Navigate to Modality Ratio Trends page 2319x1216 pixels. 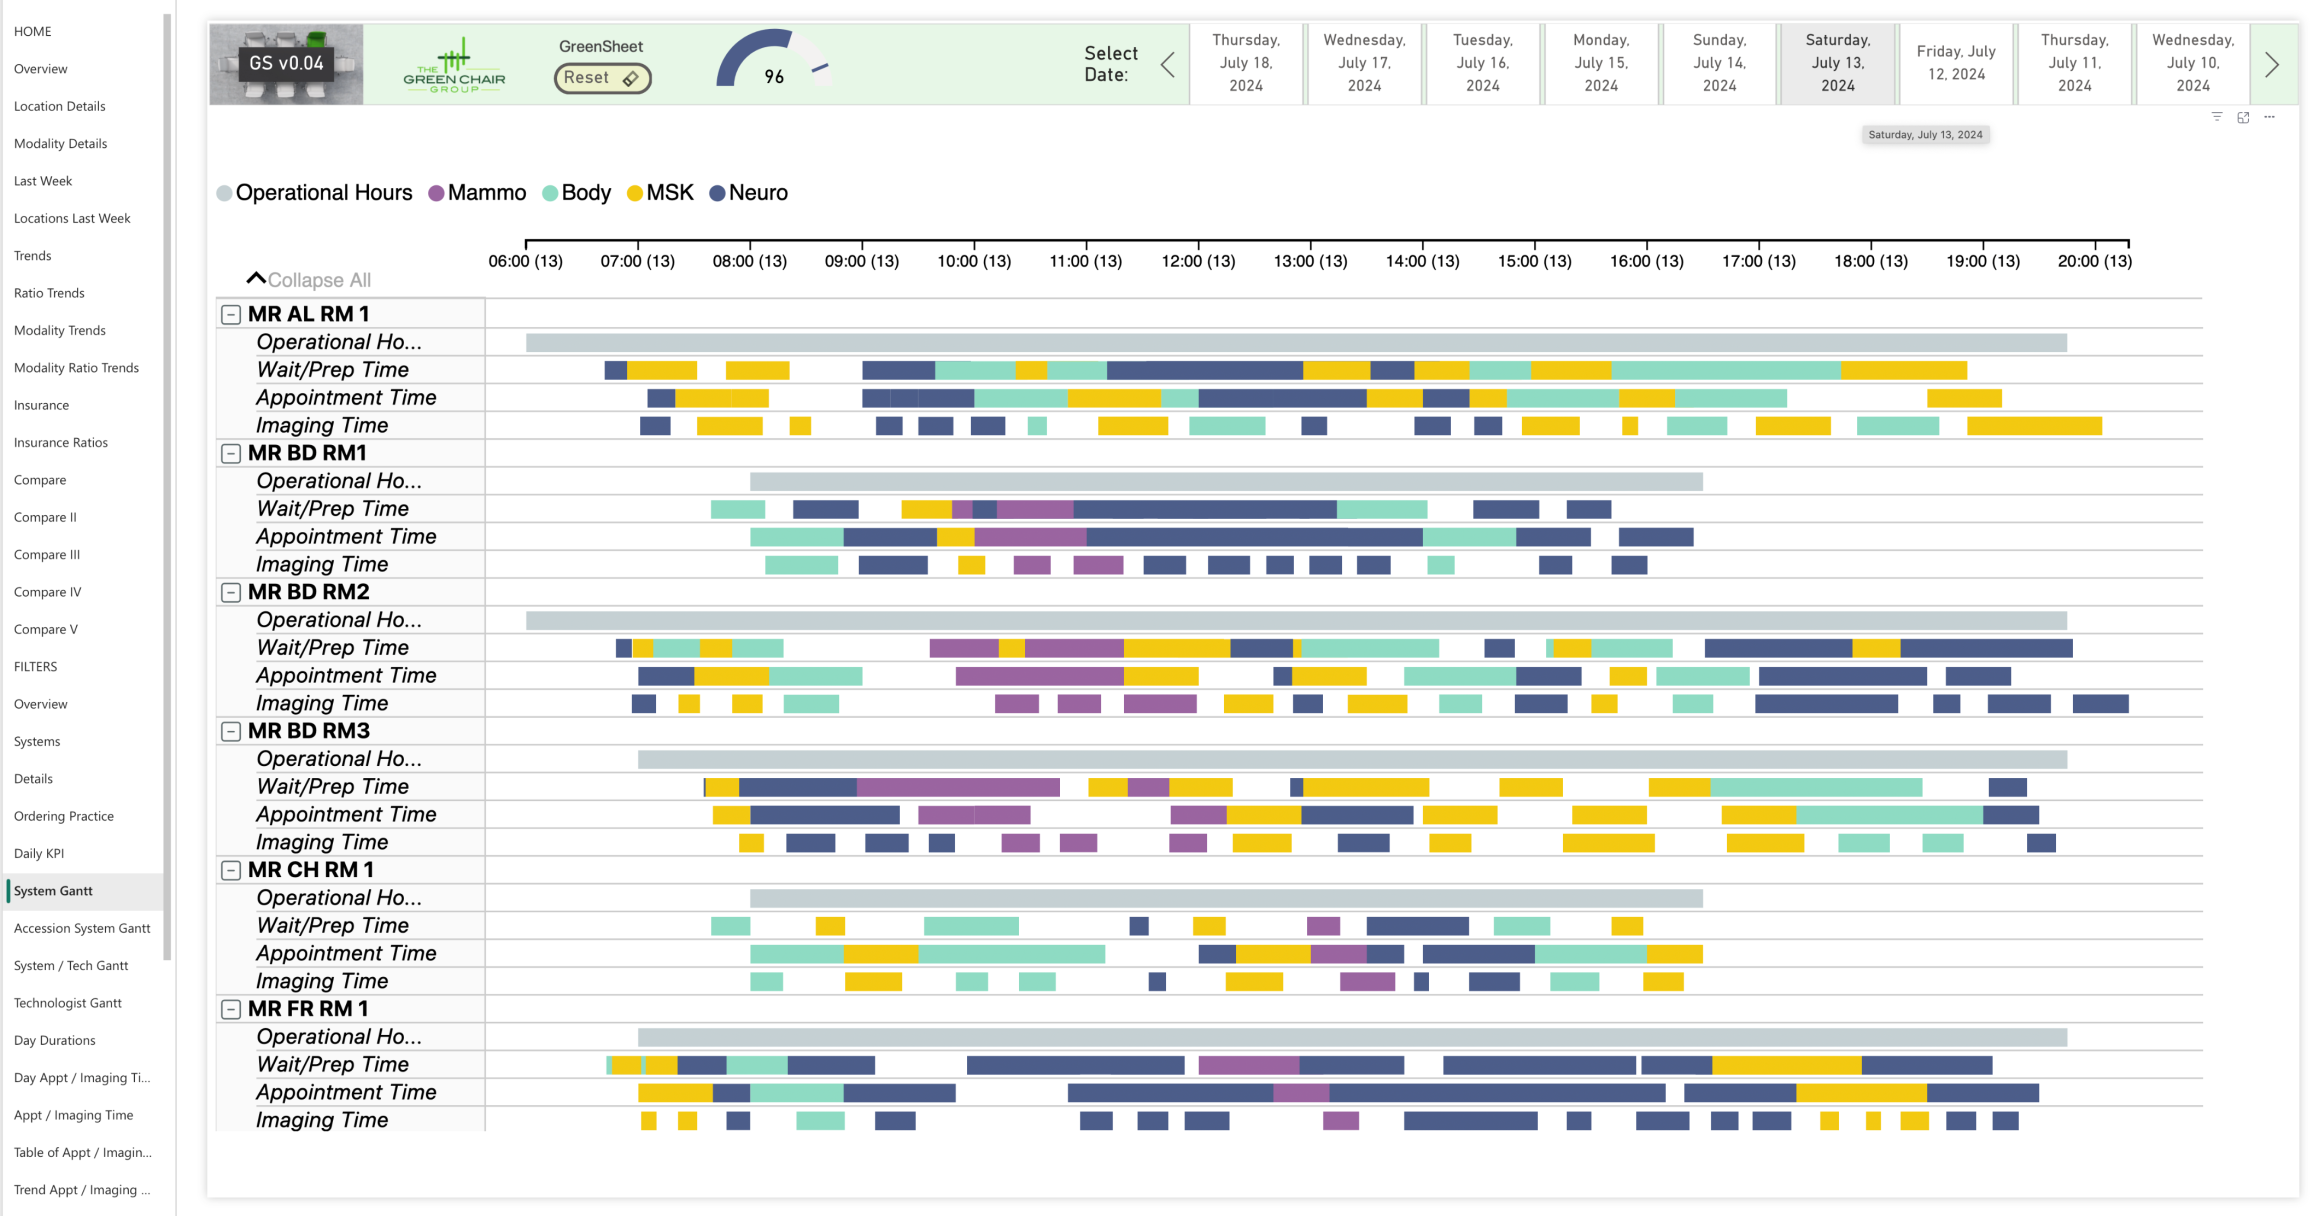pos(76,368)
